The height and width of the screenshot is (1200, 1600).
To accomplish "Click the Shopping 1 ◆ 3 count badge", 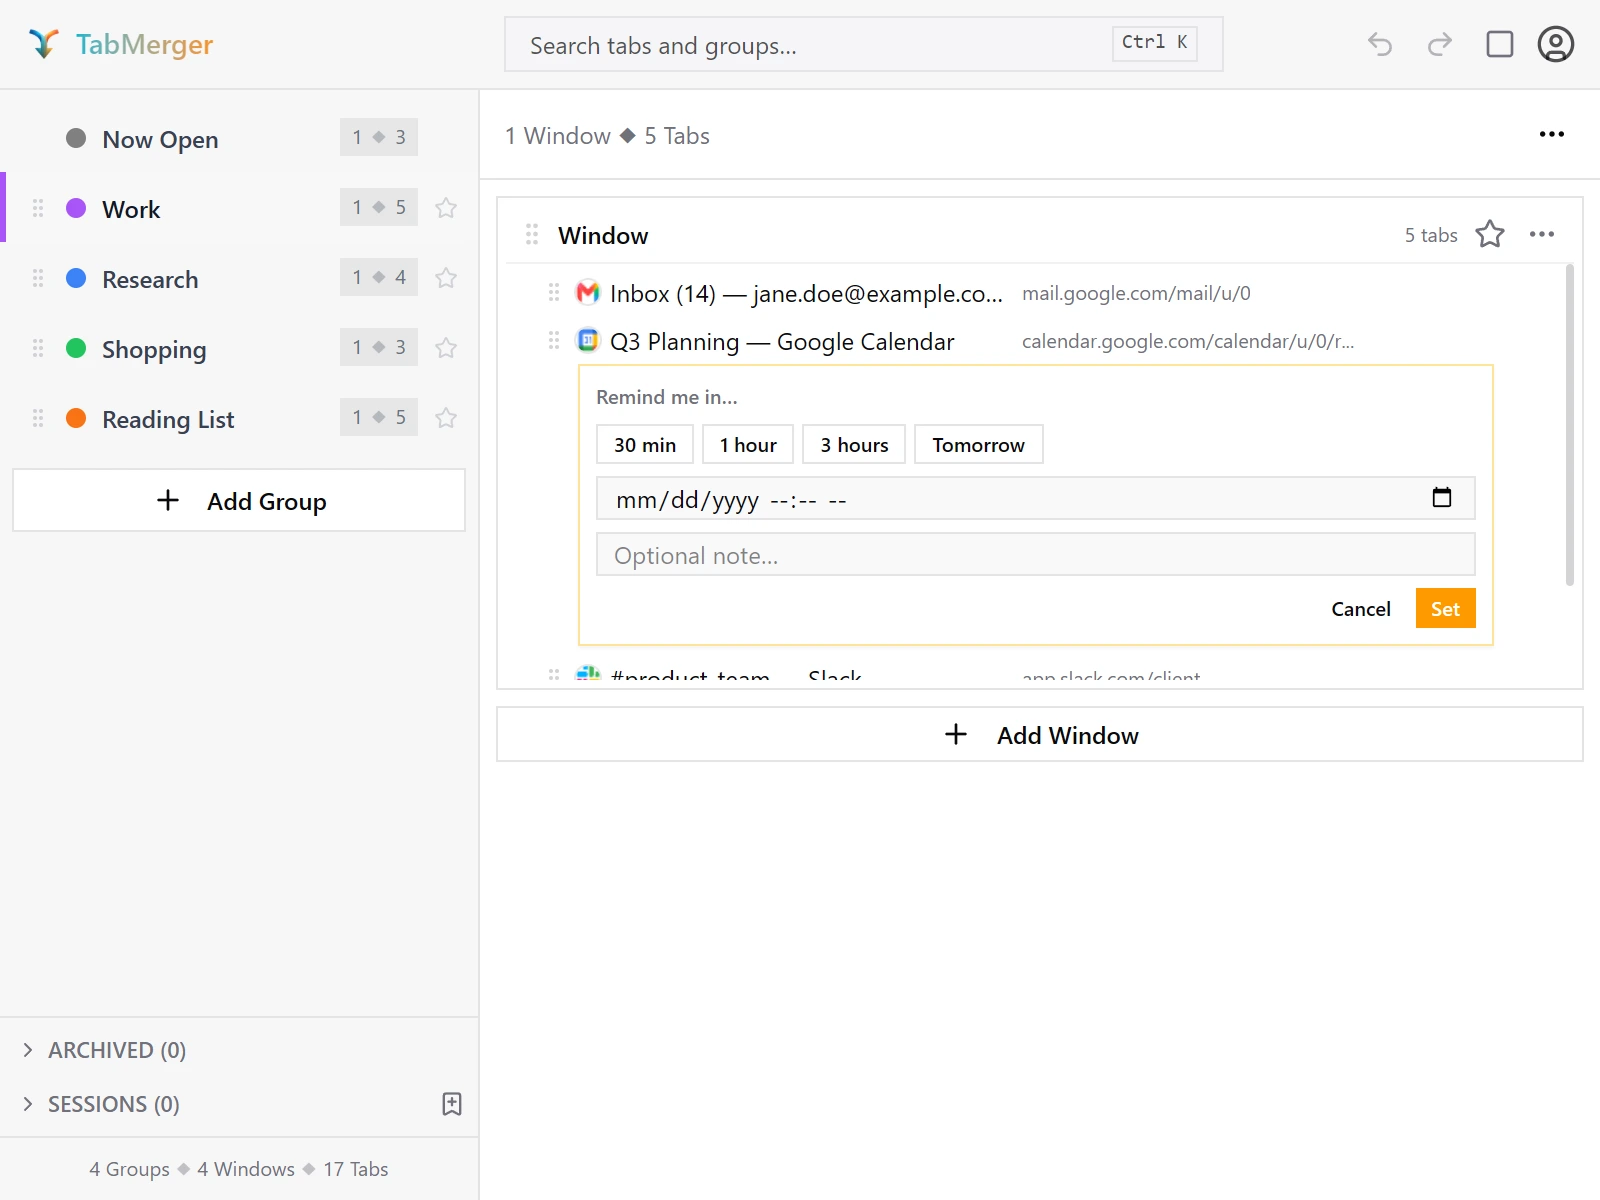I will point(379,347).
